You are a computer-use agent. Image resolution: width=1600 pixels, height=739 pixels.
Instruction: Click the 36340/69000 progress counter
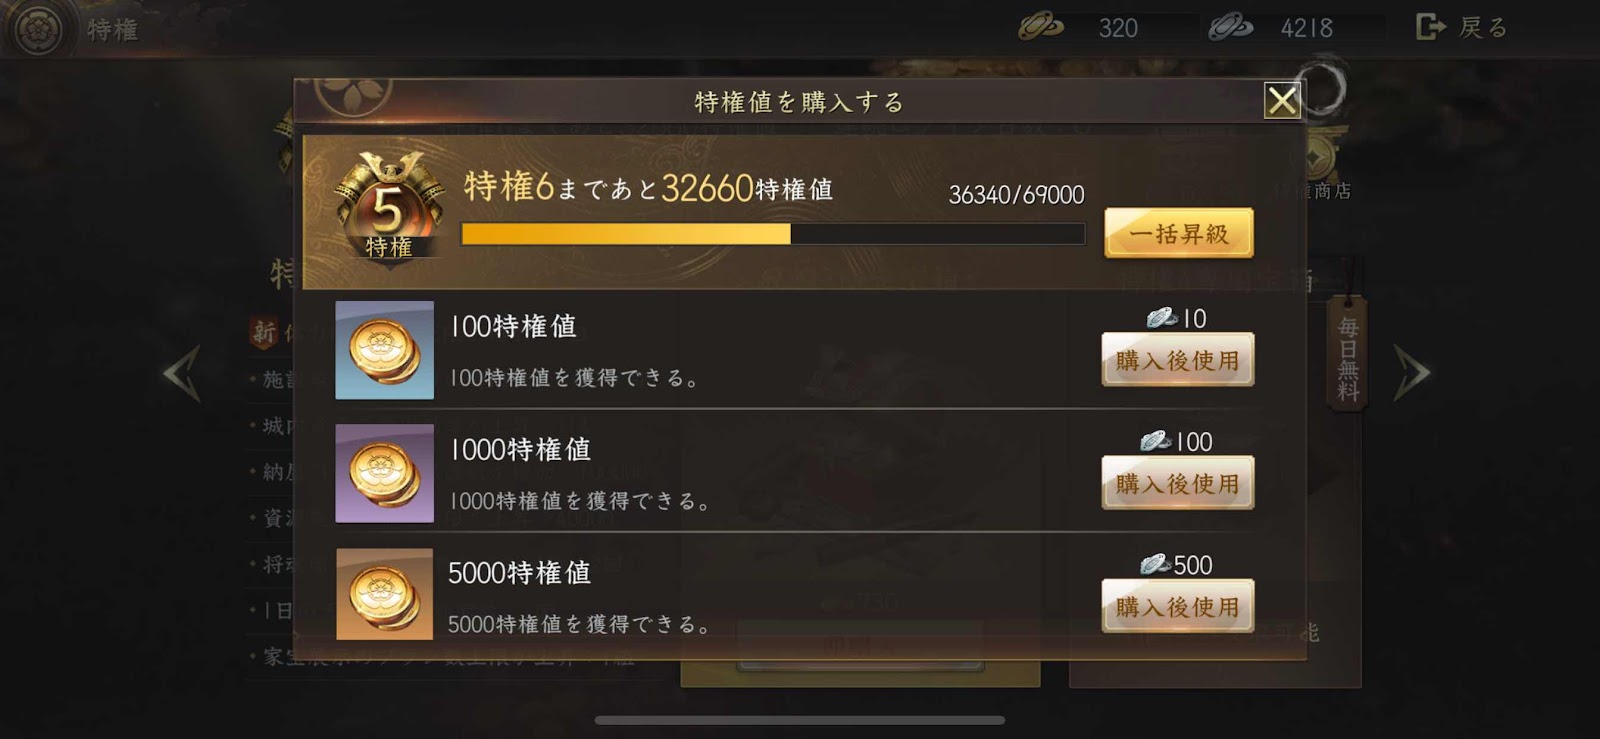point(1016,195)
